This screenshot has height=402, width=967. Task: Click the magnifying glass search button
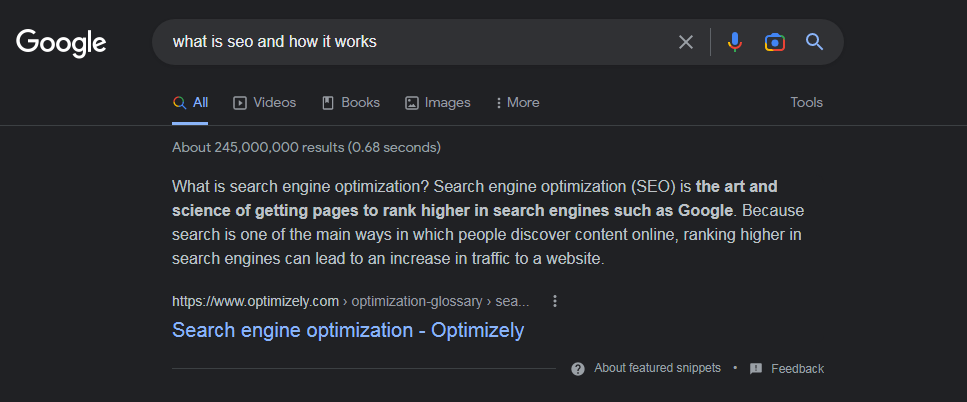[815, 42]
